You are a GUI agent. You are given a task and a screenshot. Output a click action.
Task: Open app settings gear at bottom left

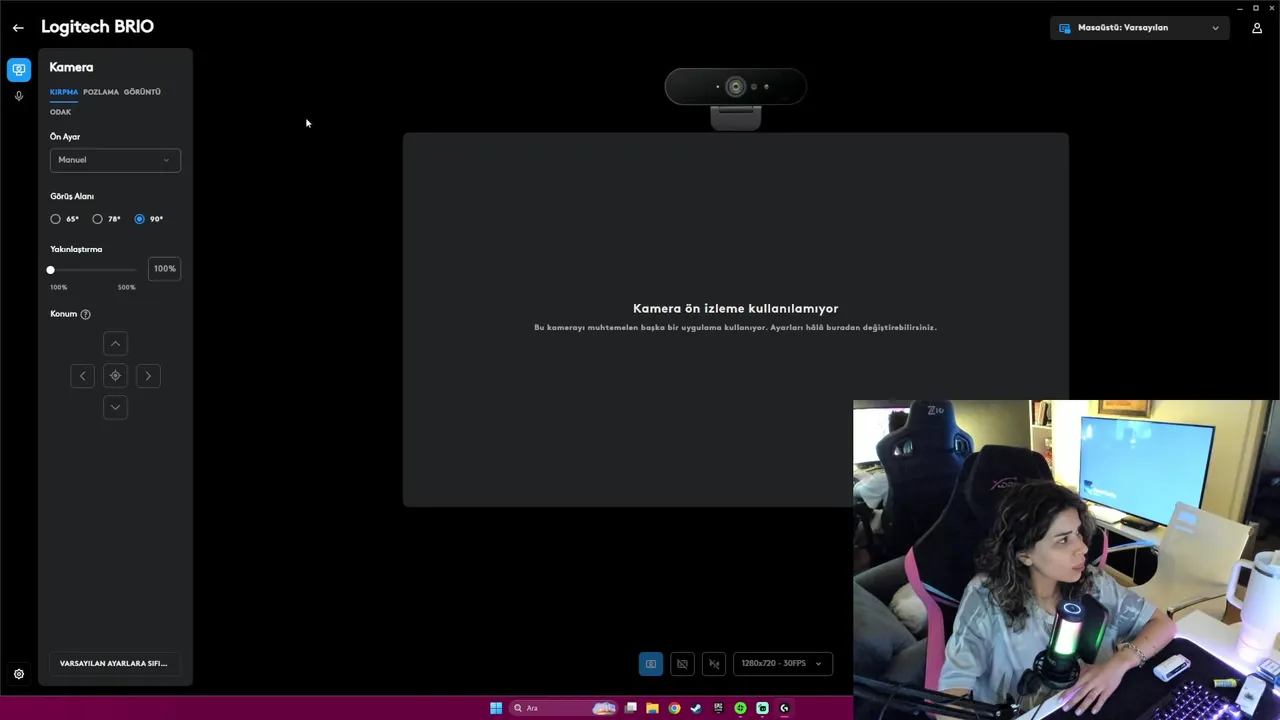pyautogui.click(x=18, y=674)
